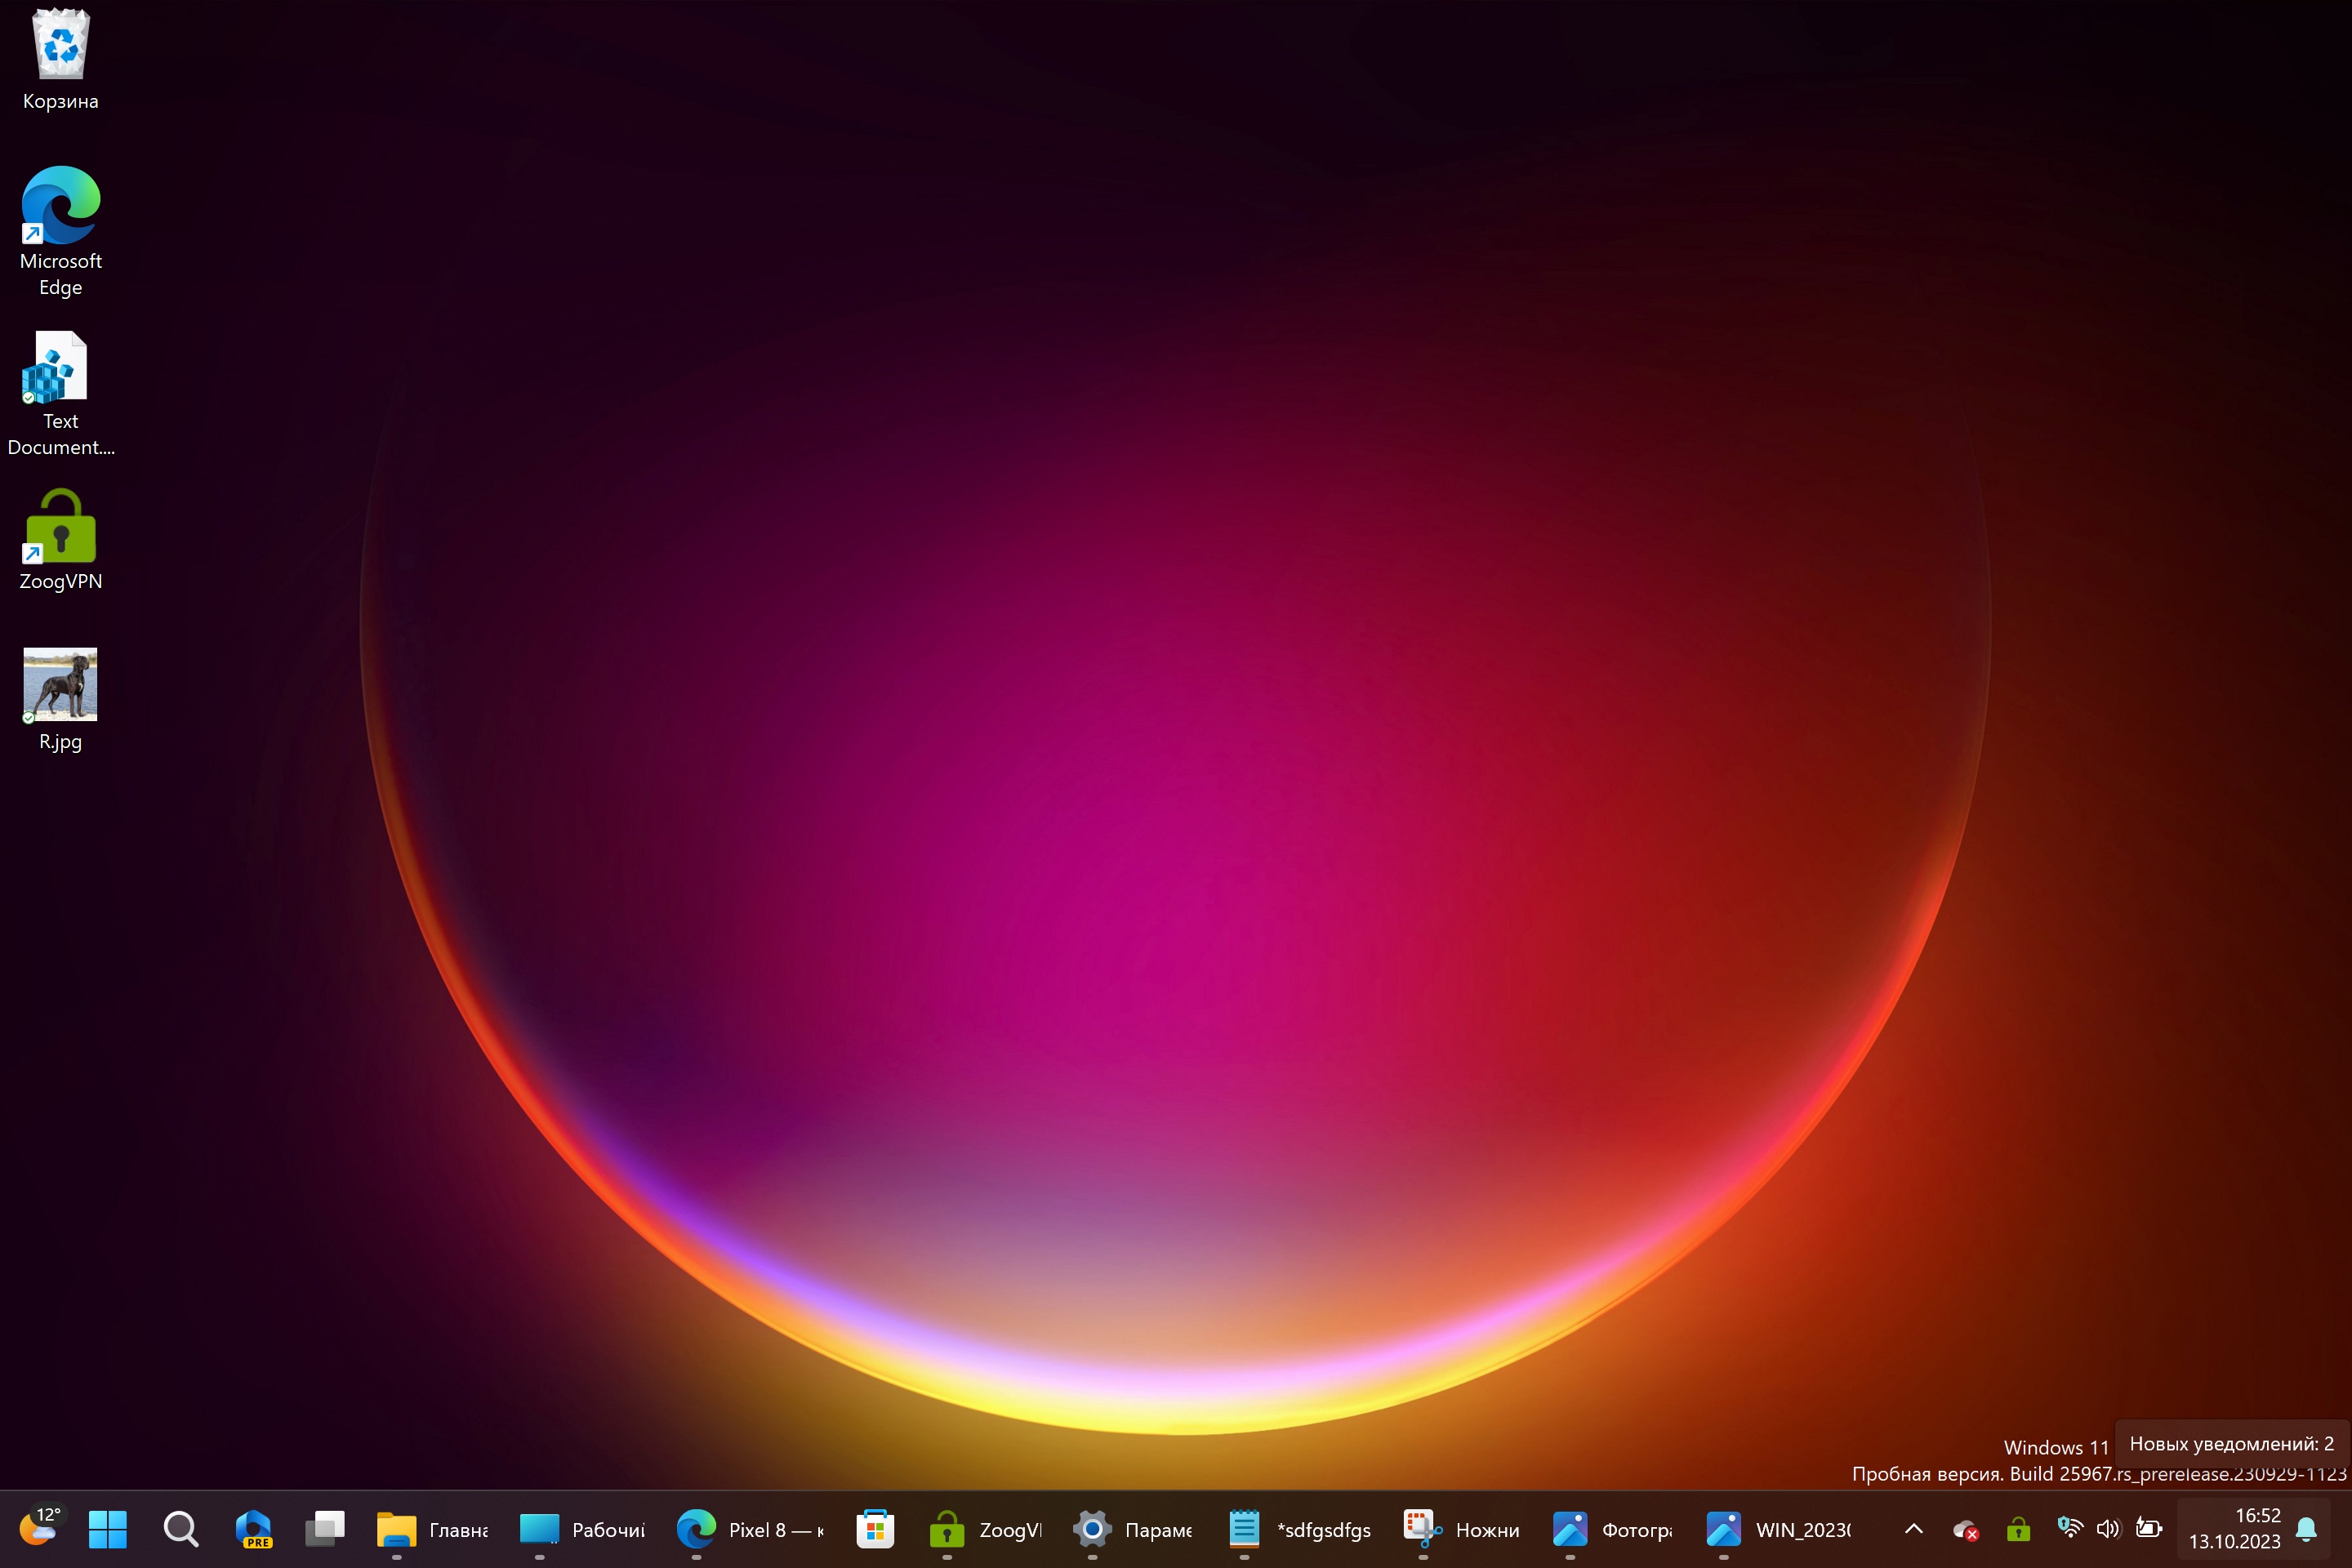Open clock showing 16:52 13.10.2023

tap(2234, 1528)
